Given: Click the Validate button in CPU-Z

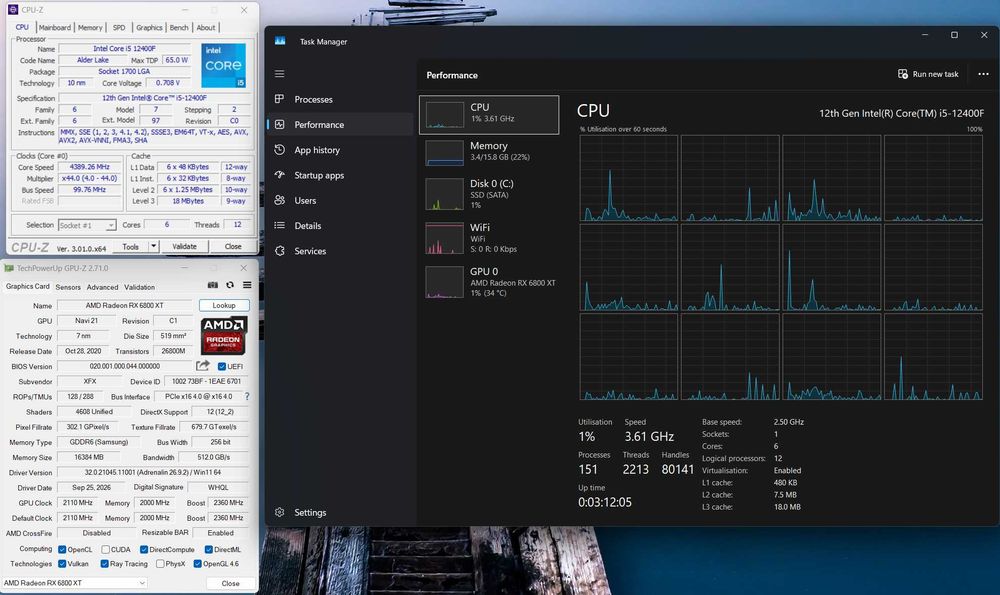Looking at the screenshot, I should click(184, 246).
